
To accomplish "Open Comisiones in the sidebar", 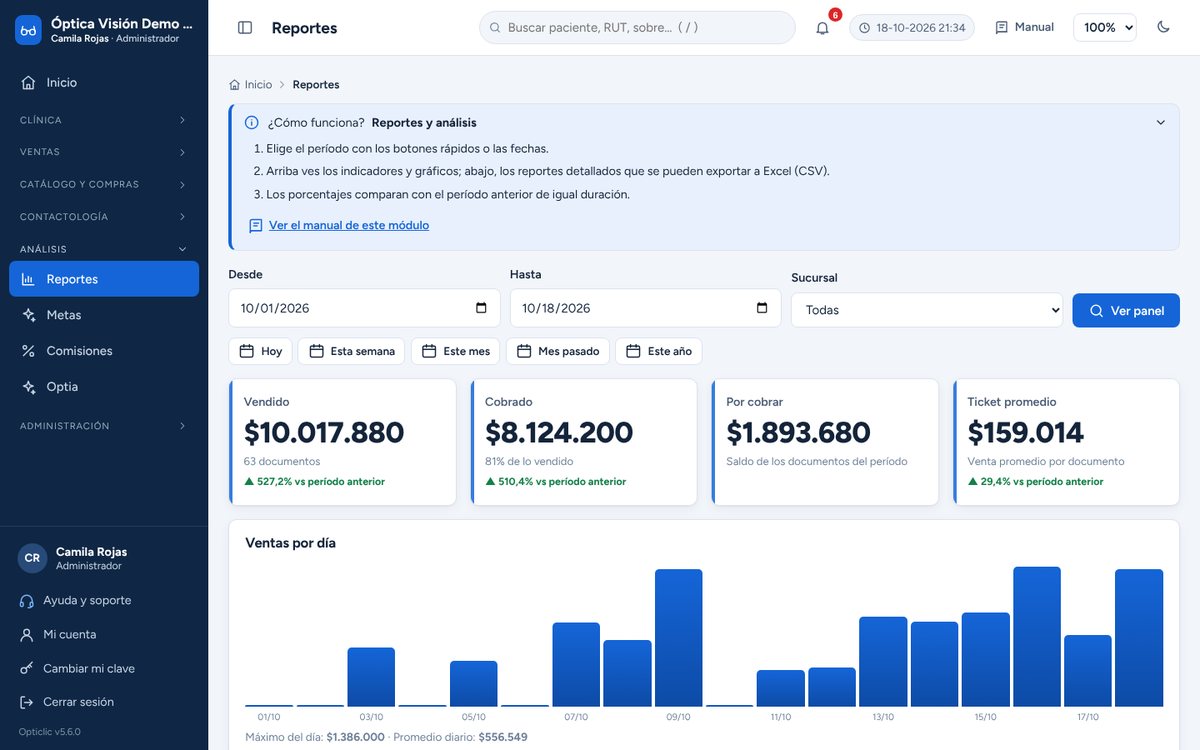I will pyautogui.click(x=104, y=351).
